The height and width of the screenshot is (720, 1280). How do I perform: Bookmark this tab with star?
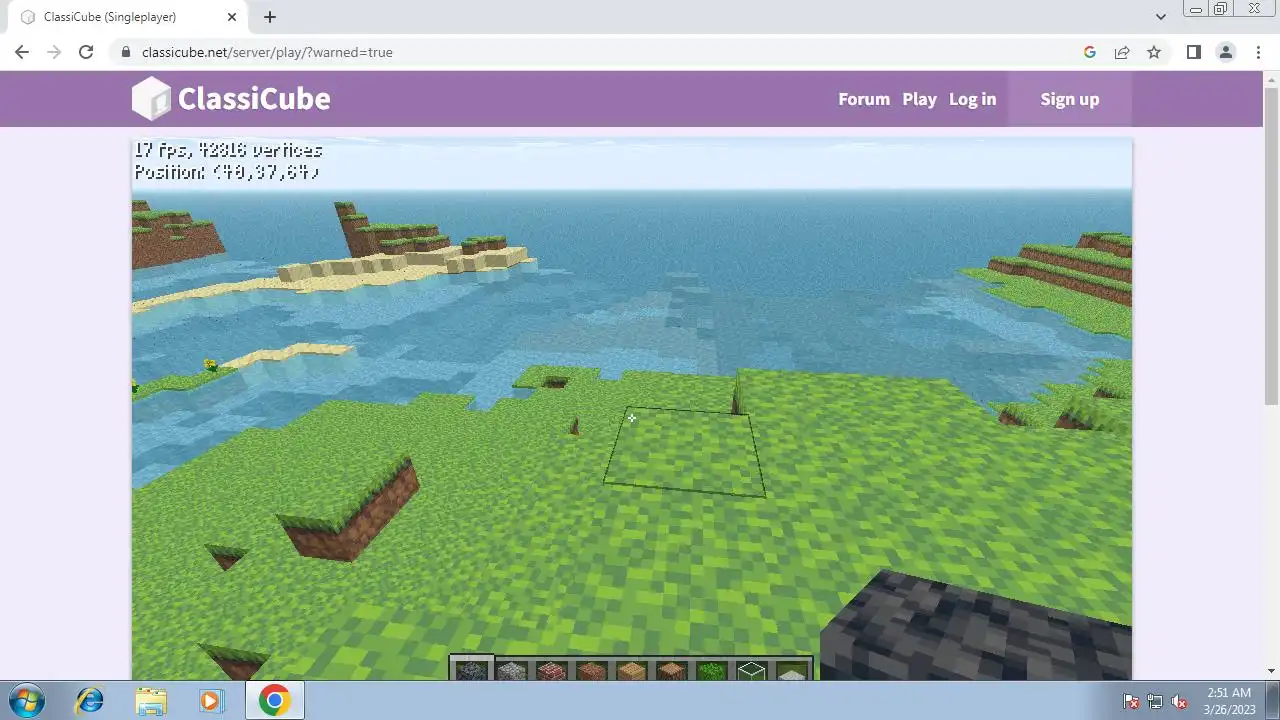[x=1154, y=52]
